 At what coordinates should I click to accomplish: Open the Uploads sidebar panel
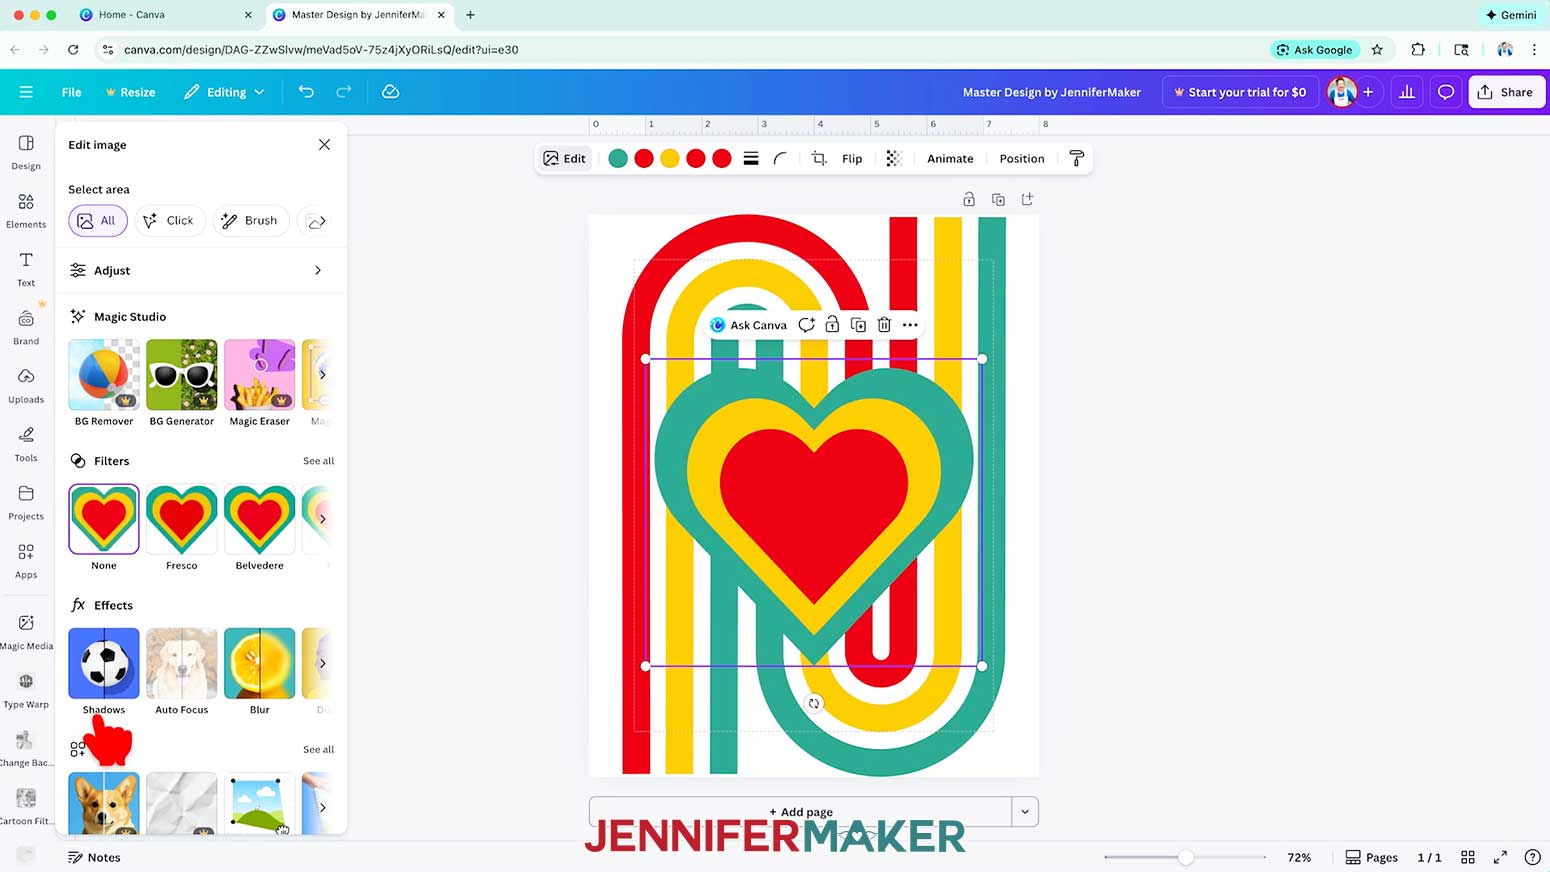click(26, 385)
